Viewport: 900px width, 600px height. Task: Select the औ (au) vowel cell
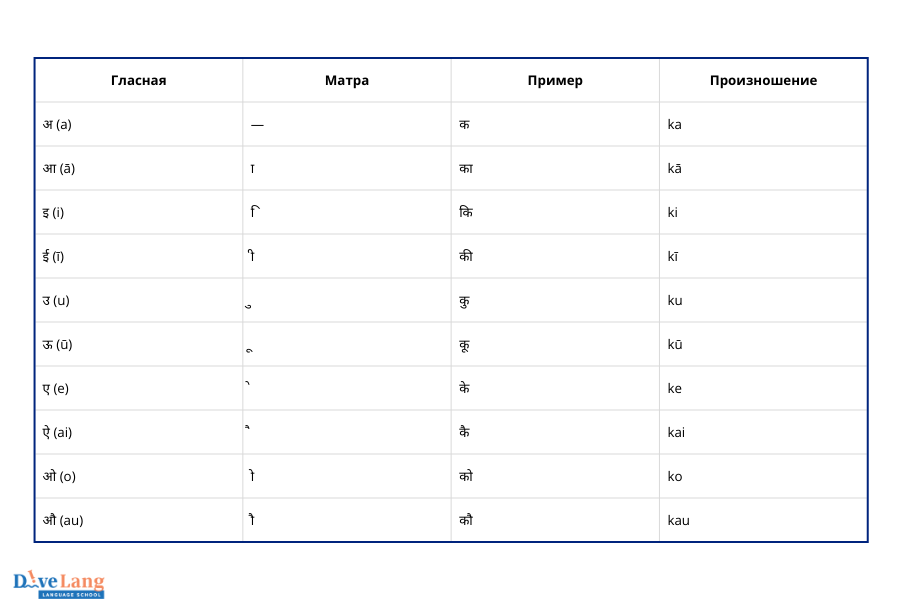(x=139, y=520)
